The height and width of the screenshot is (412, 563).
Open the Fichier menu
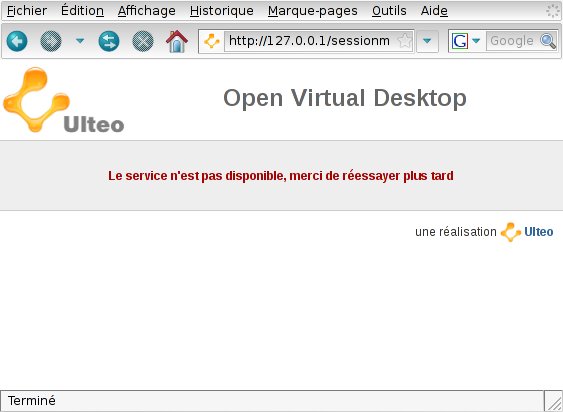pos(27,11)
